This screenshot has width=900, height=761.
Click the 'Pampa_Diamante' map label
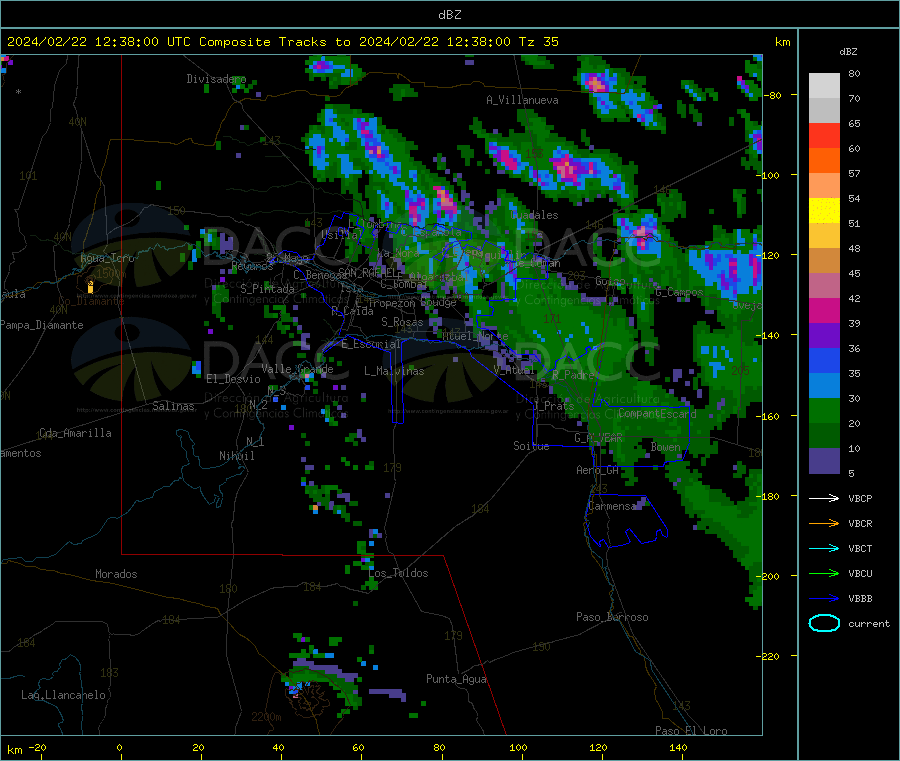(41, 325)
